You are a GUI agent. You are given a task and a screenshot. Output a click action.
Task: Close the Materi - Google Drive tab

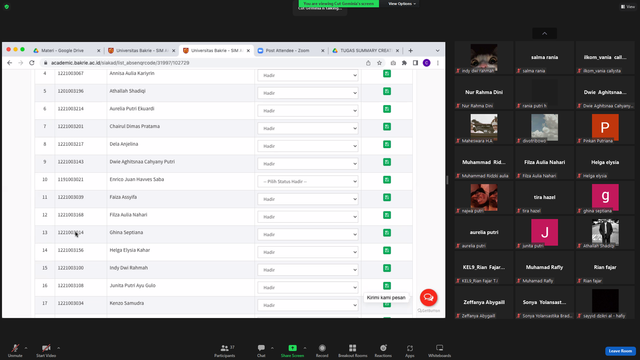98,51
